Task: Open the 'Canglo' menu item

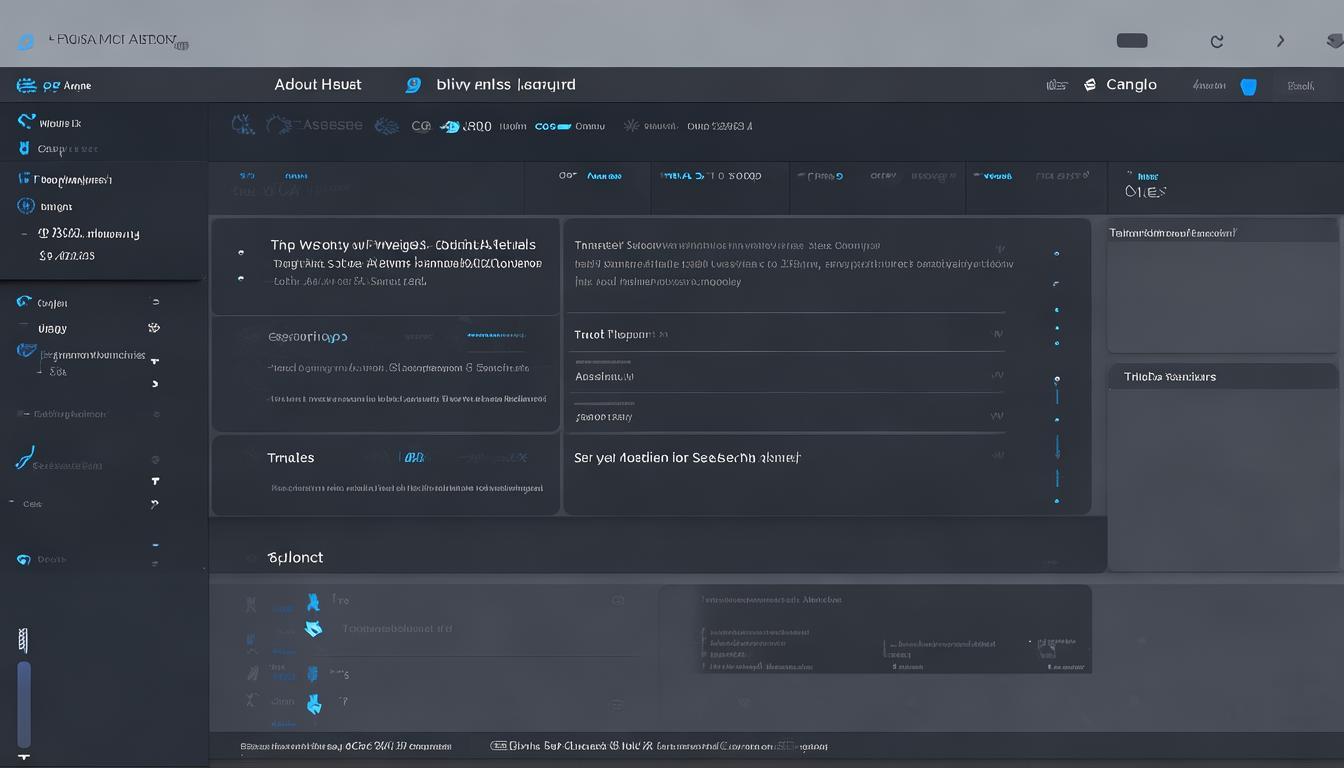Action: [1131, 85]
